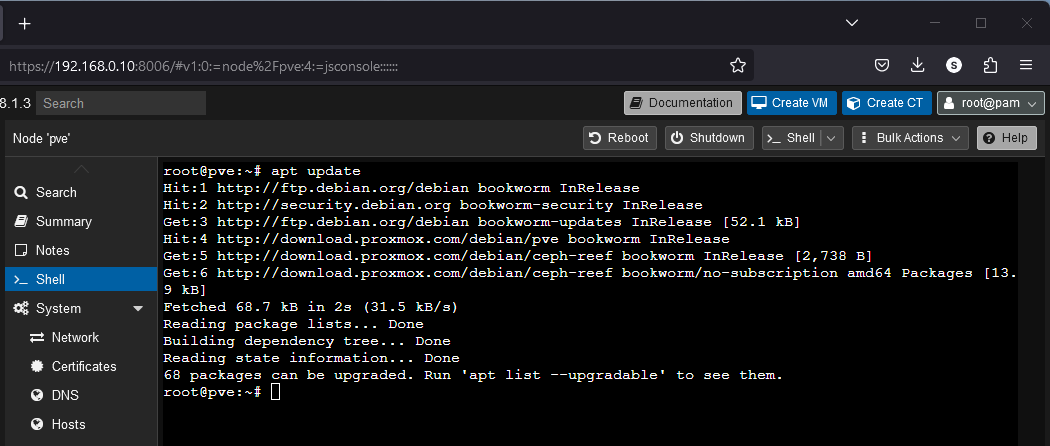Screen dimensions: 1050x446
Task: Click the 'apt update' command text
Action: pyautogui.click(x=315, y=171)
